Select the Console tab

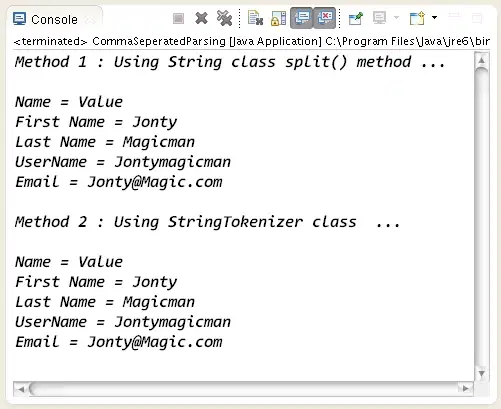click(54, 19)
